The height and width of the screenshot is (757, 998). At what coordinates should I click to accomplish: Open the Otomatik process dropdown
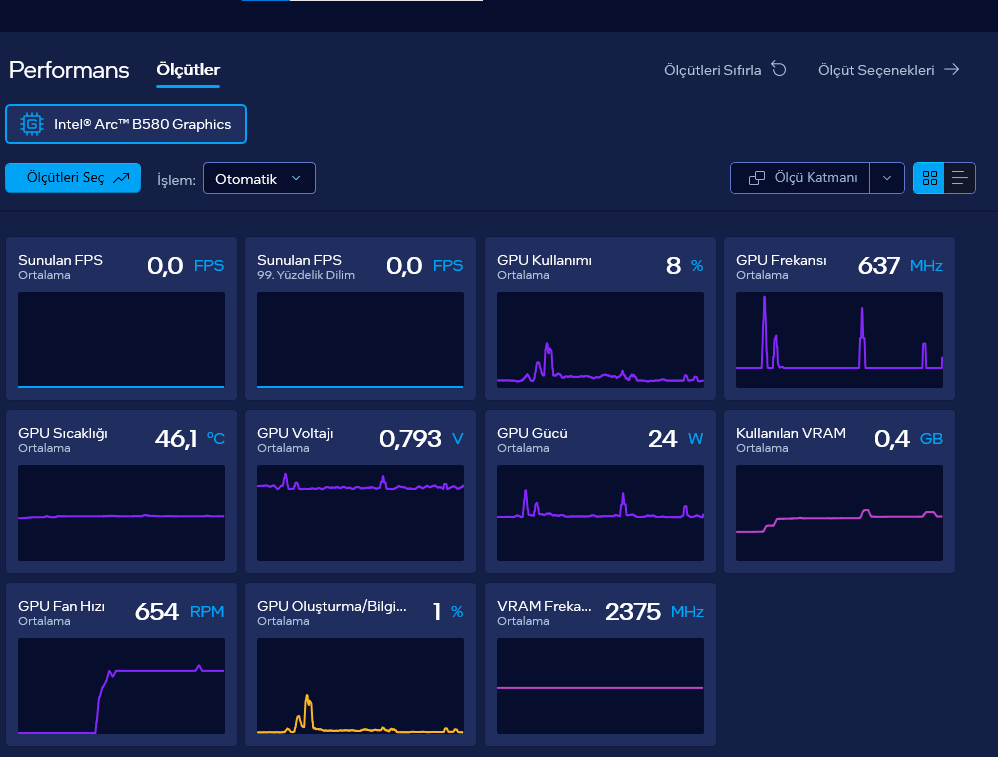click(x=259, y=178)
